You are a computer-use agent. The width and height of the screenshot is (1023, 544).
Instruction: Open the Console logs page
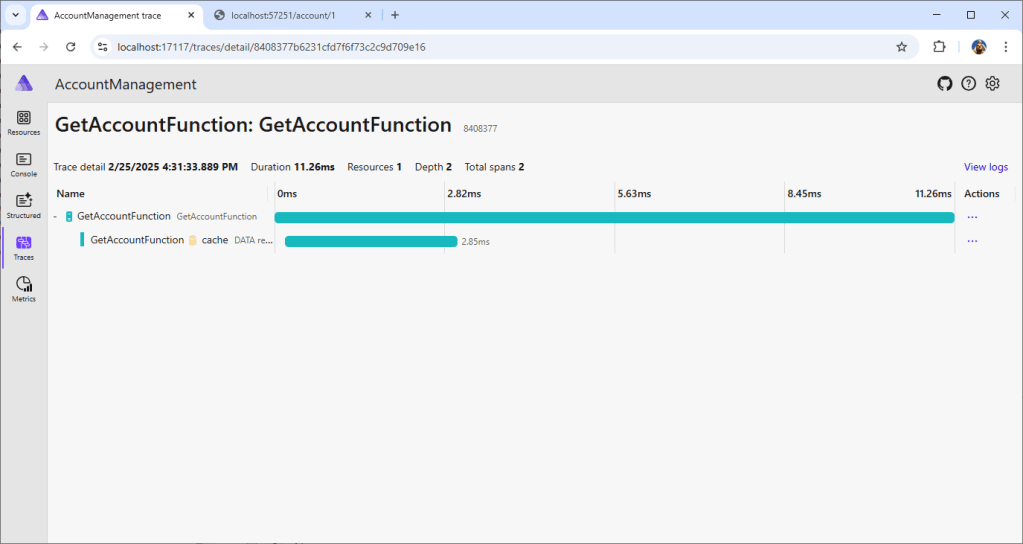(24, 164)
